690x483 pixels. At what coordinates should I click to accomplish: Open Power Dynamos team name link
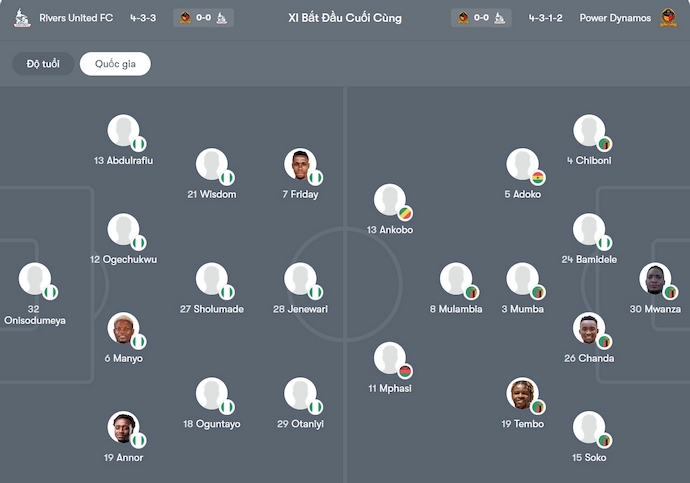click(615, 18)
